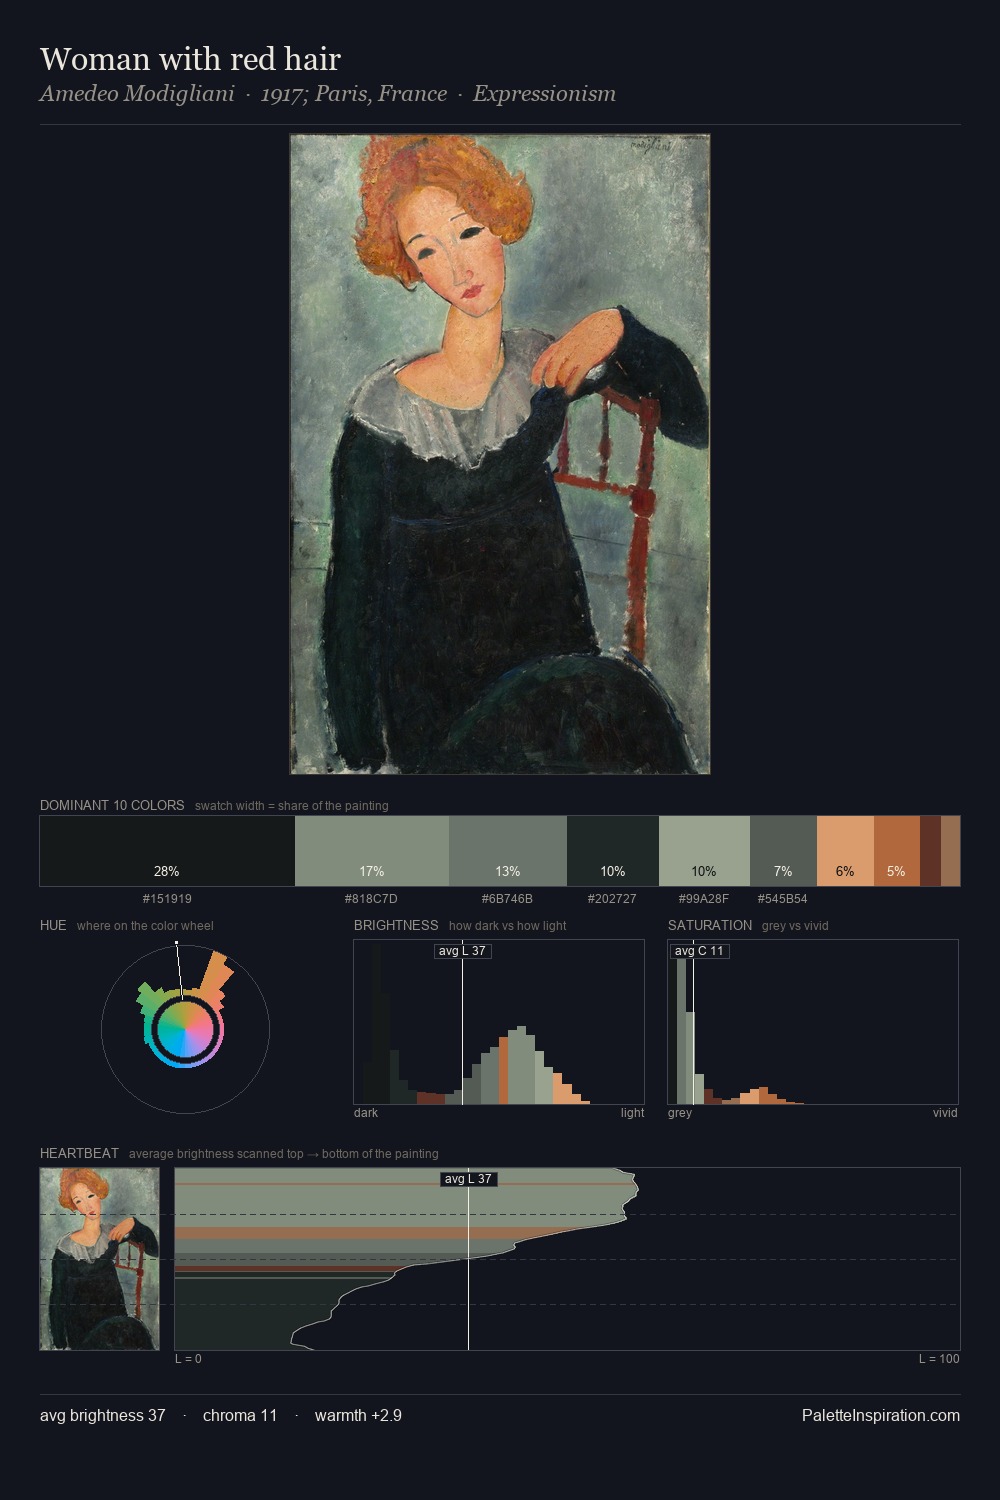1000x1500 pixels.
Task: Click the large Modigliani painting image
Action: [500, 454]
